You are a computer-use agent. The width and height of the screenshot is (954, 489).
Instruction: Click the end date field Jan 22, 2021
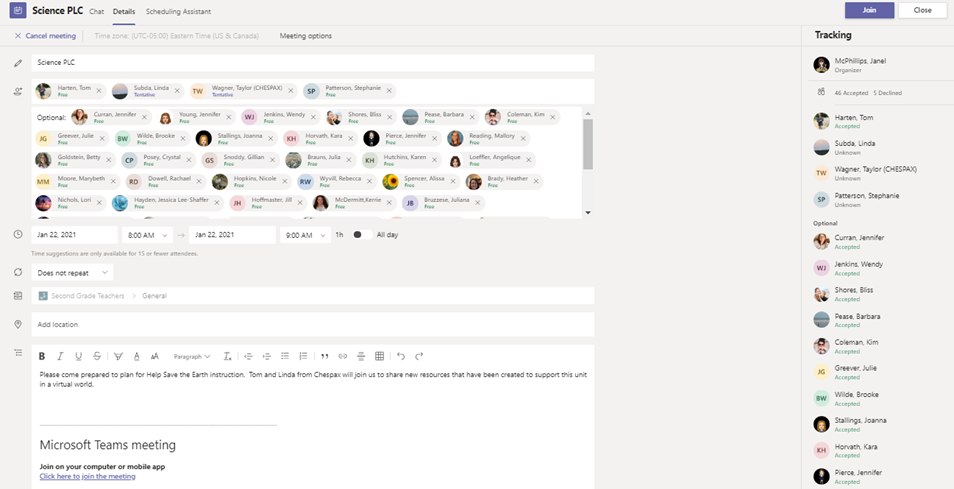[x=232, y=235]
